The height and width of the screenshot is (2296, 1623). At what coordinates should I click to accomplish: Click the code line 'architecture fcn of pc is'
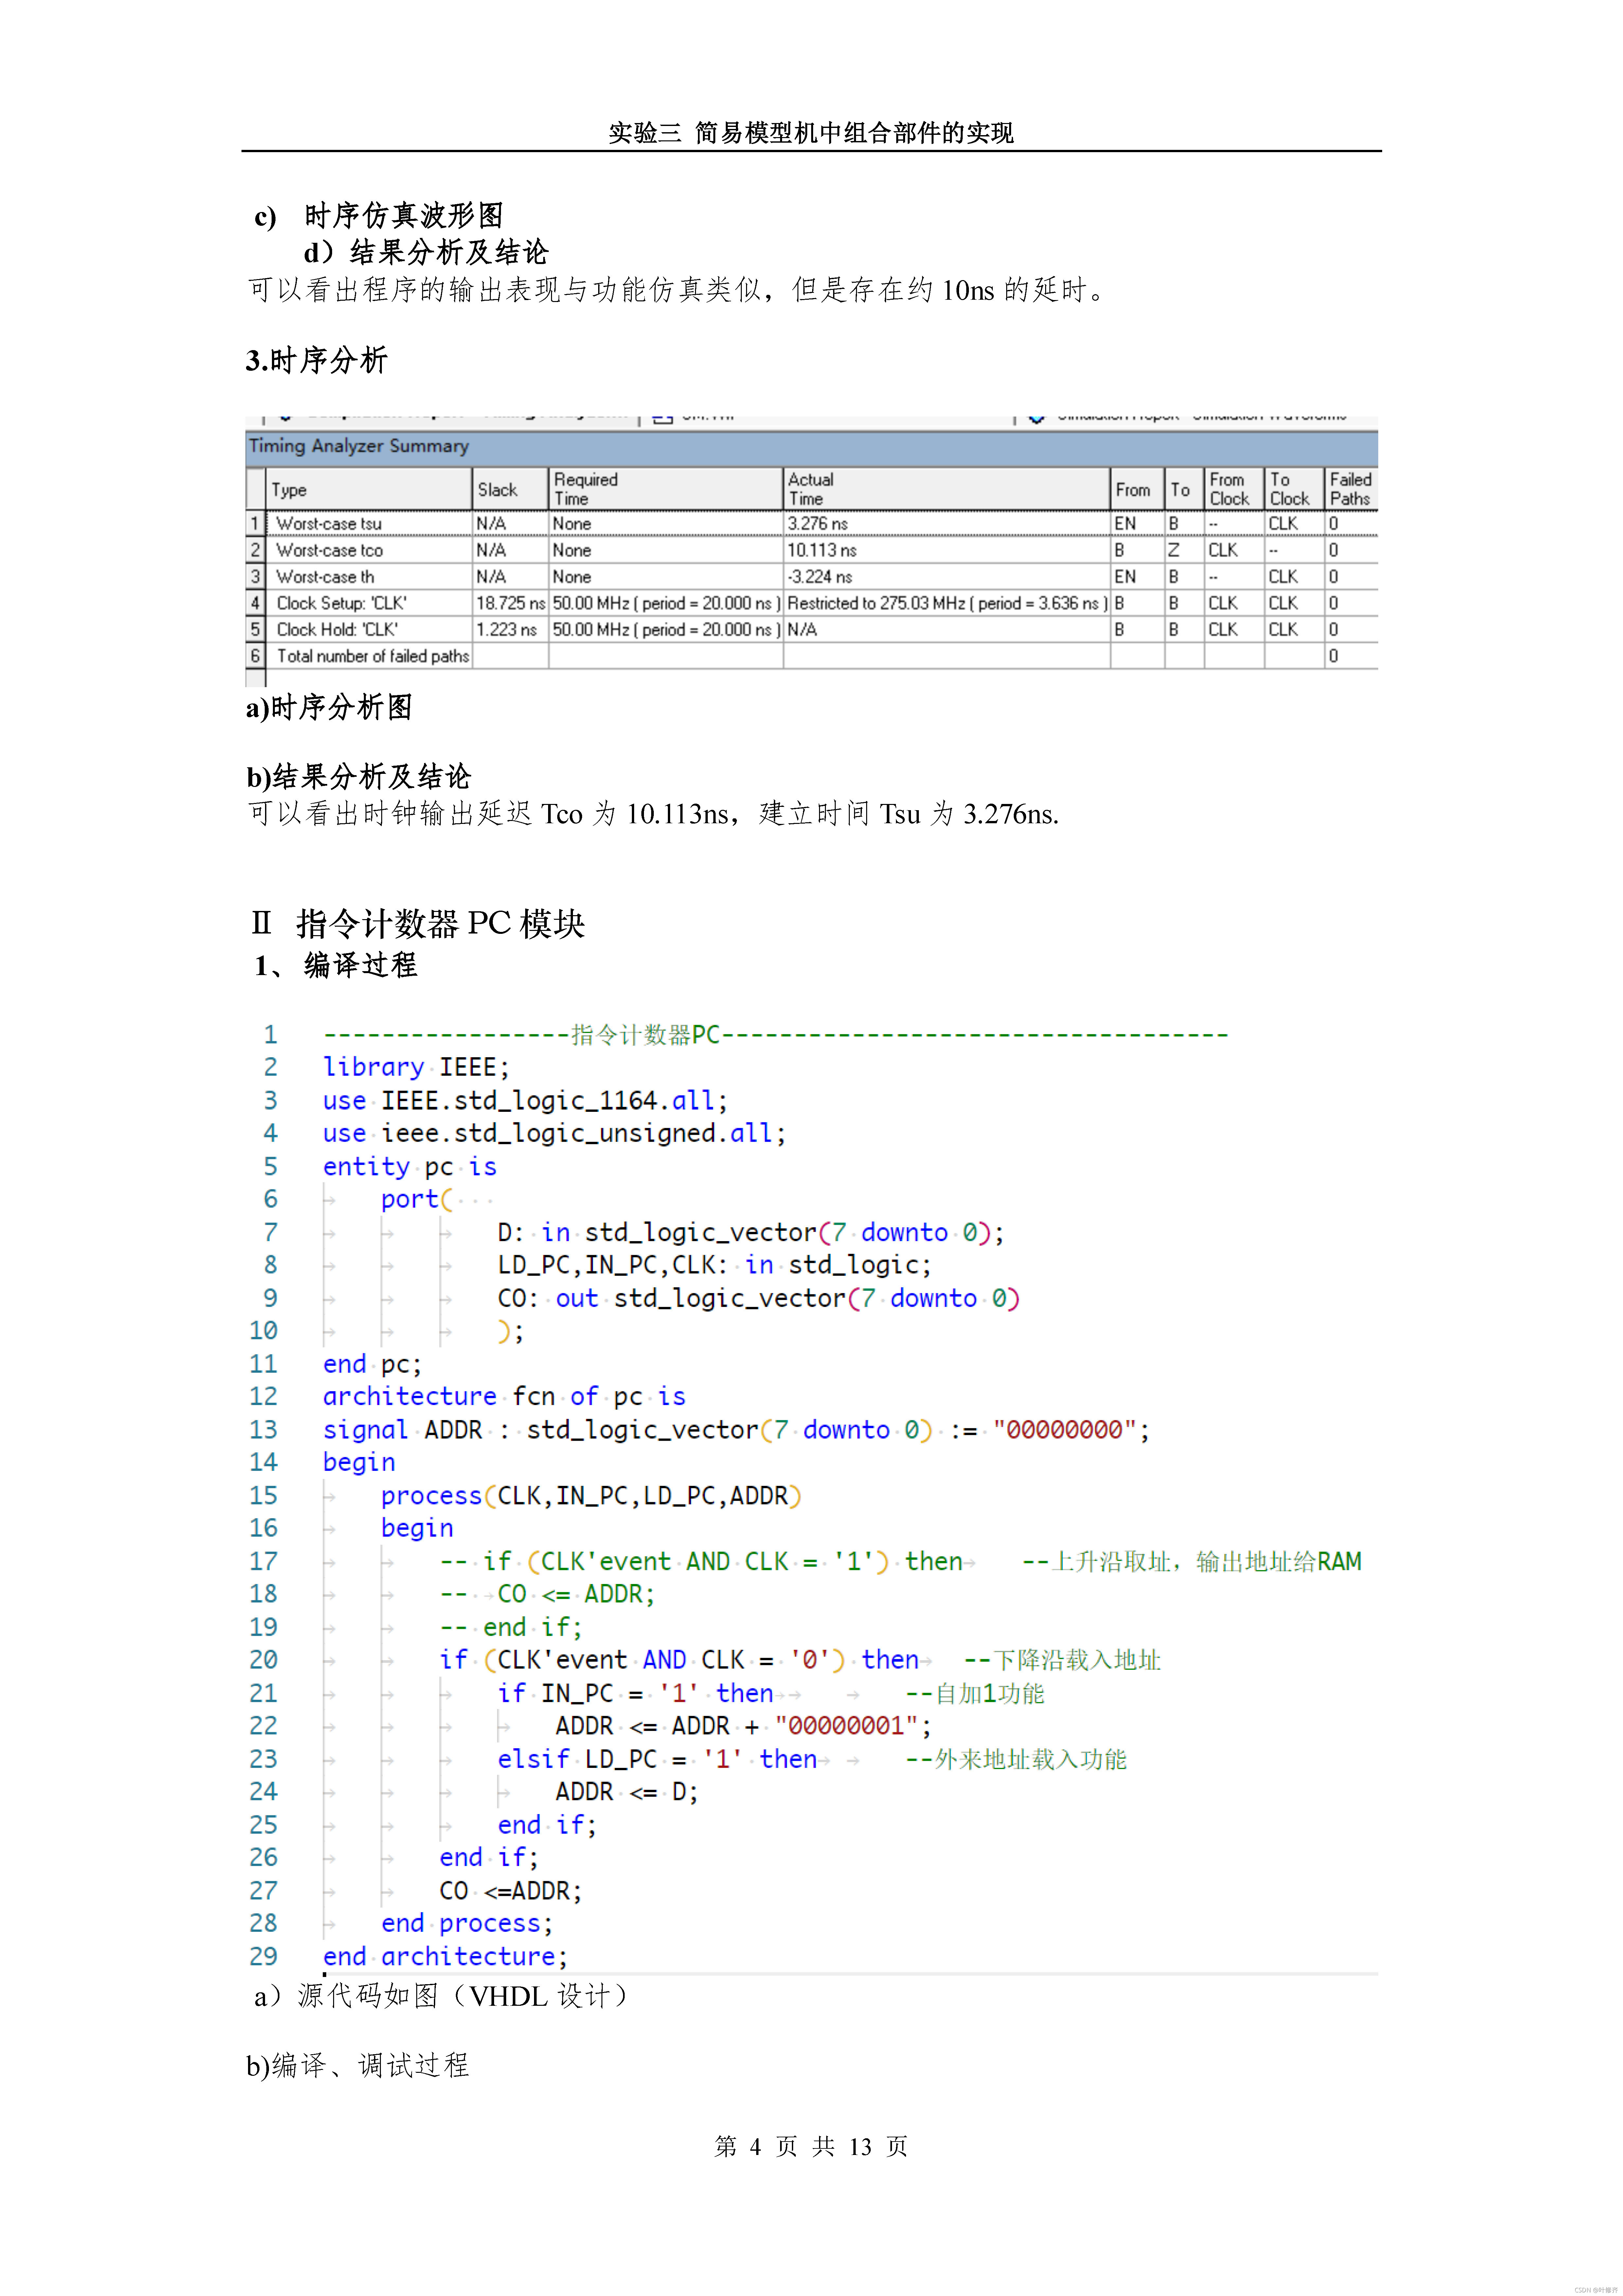(x=504, y=1396)
